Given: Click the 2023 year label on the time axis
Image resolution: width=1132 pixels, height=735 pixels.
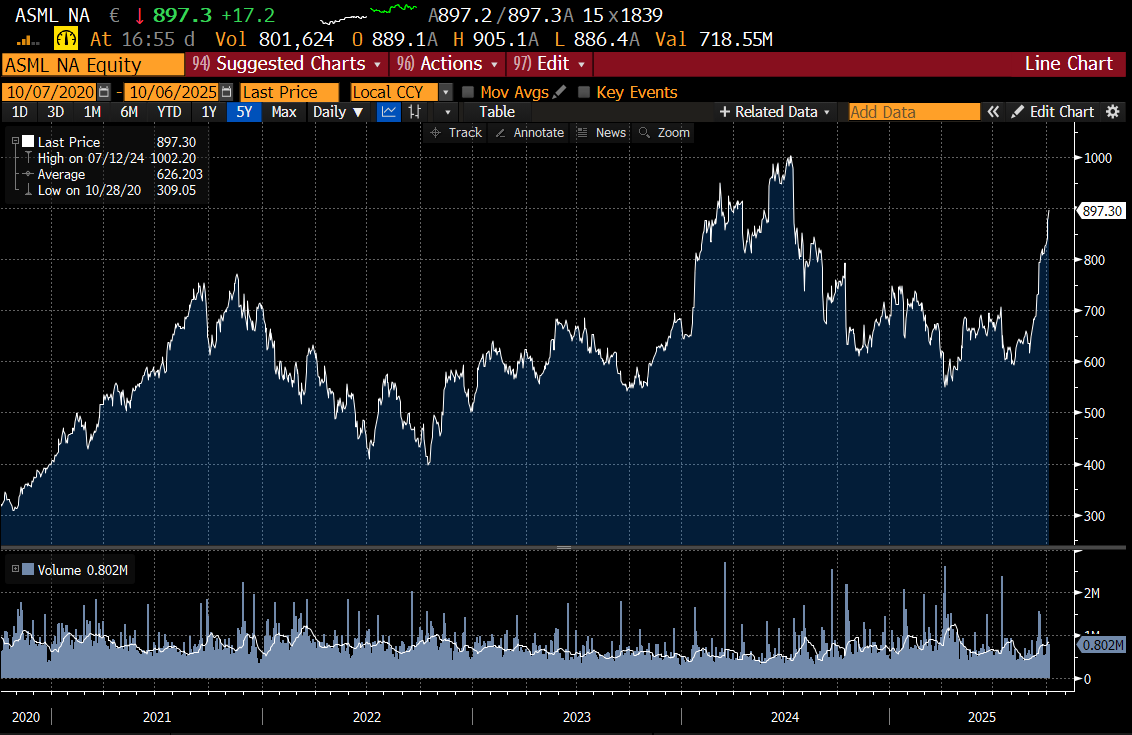Looking at the screenshot, I should click(x=576, y=717).
